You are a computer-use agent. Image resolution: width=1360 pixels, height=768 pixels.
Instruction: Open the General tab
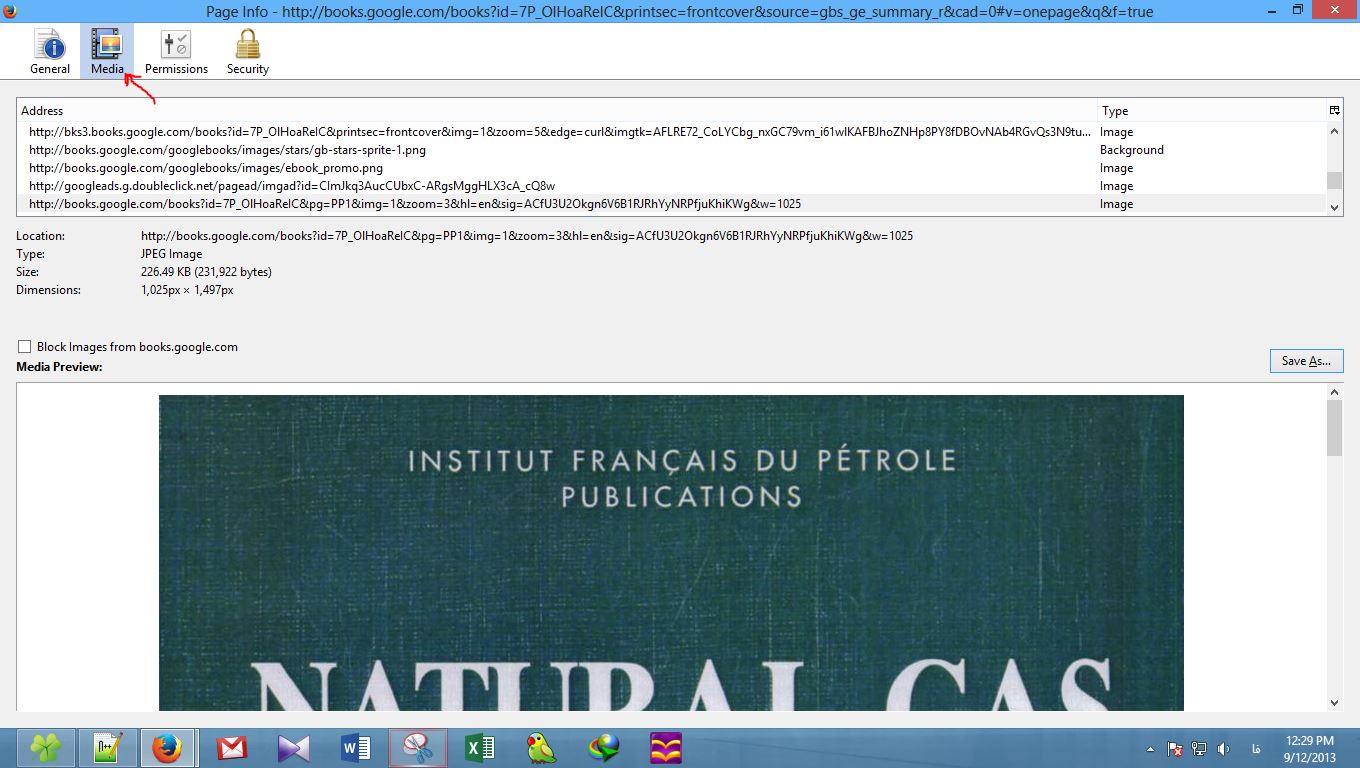click(x=50, y=52)
